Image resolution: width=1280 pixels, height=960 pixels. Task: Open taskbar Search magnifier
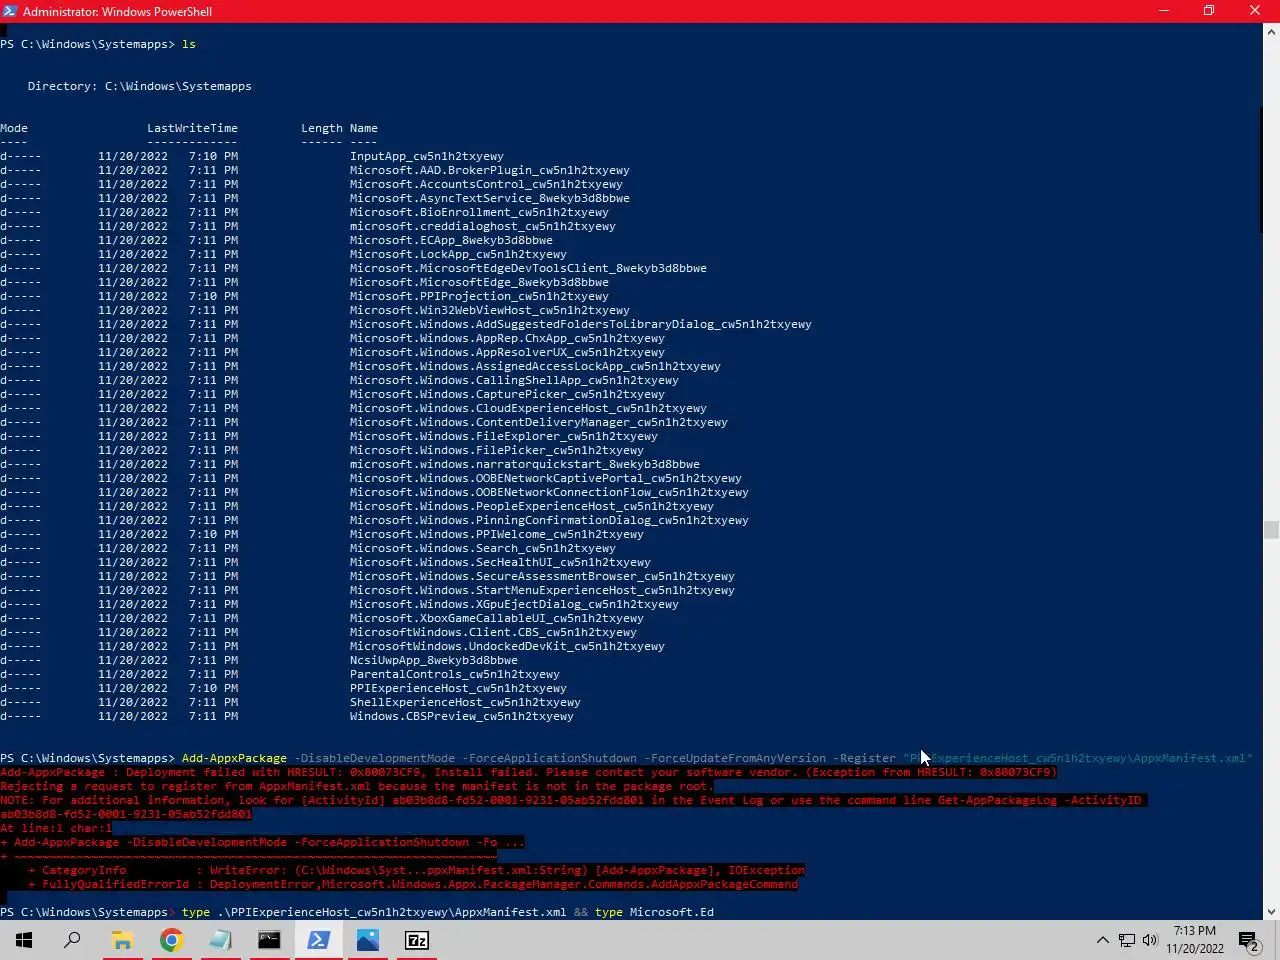coord(73,940)
